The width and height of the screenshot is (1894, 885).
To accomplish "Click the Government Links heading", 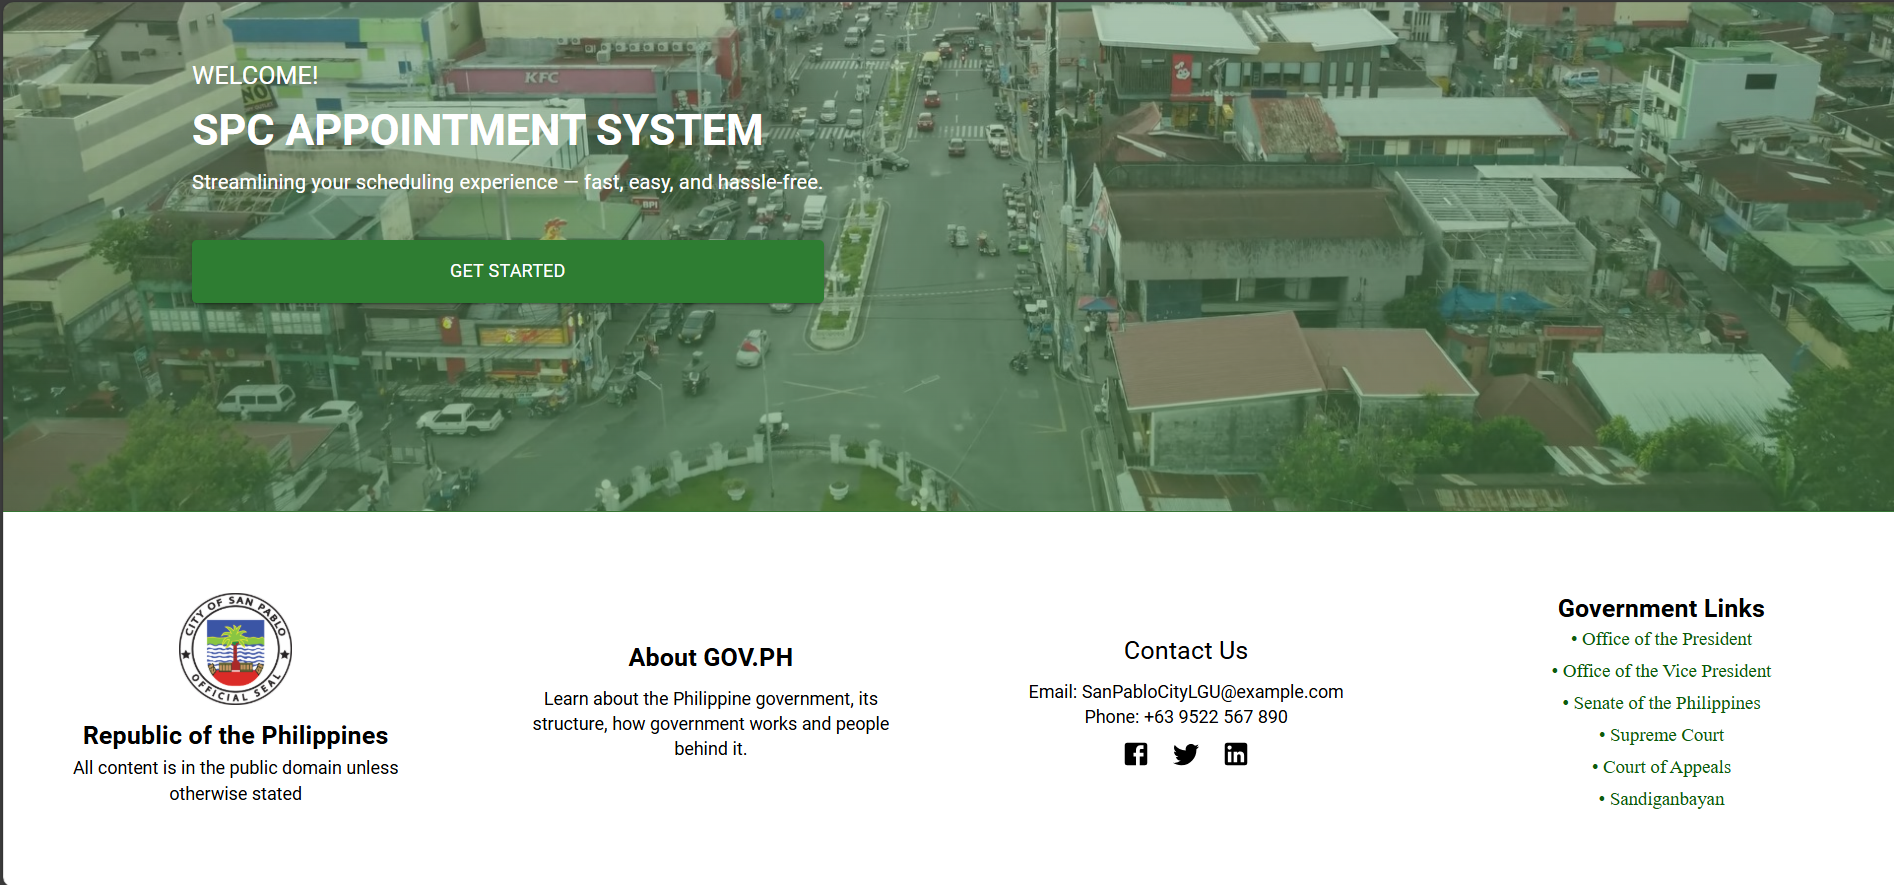I will pos(1660,608).
